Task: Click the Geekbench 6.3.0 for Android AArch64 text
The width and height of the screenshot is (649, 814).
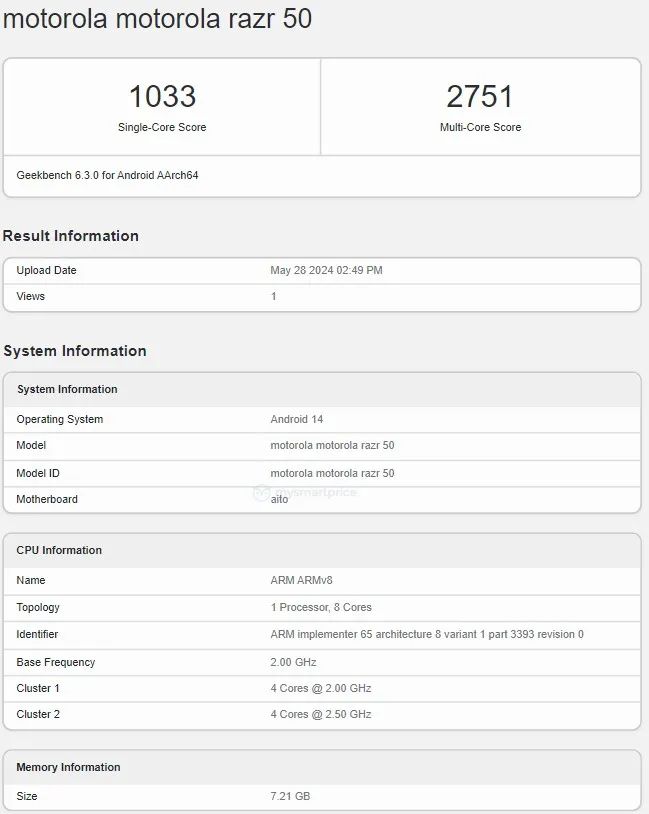Action: tap(107, 175)
